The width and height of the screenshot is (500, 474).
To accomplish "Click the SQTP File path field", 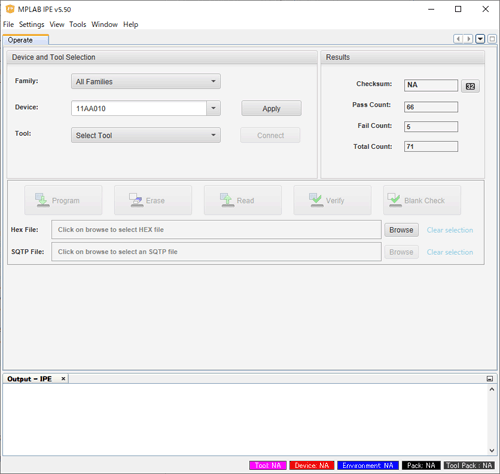I will pos(216,252).
